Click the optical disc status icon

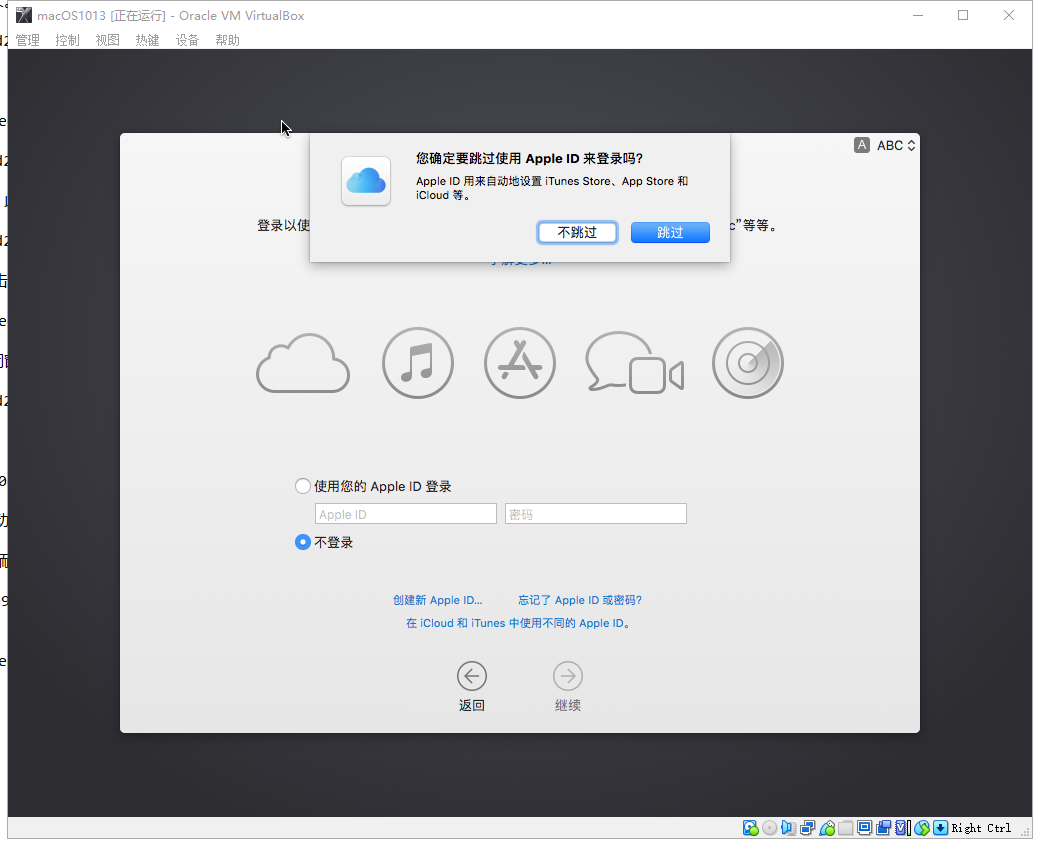(x=769, y=828)
